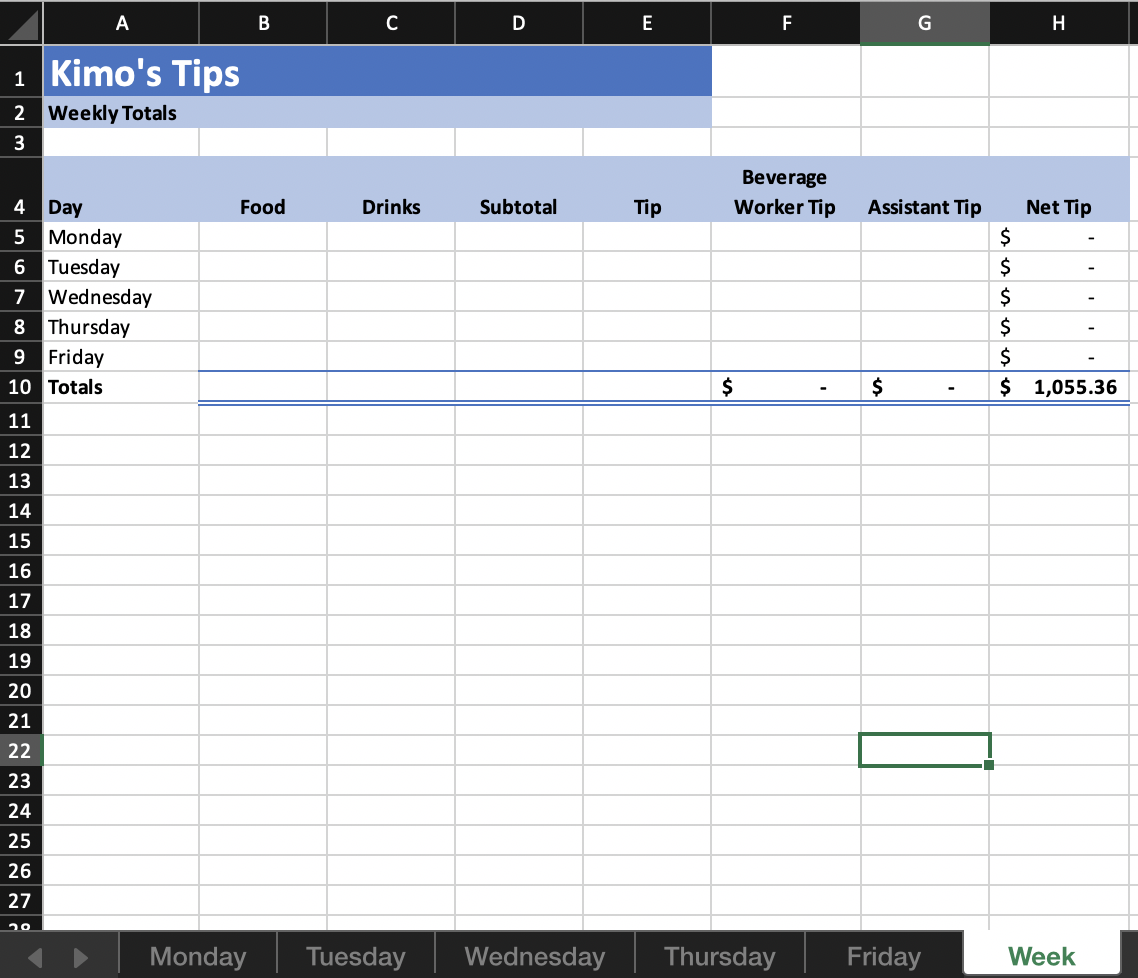Select the column A header
This screenshot has width=1138, height=978.
coord(121,22)
